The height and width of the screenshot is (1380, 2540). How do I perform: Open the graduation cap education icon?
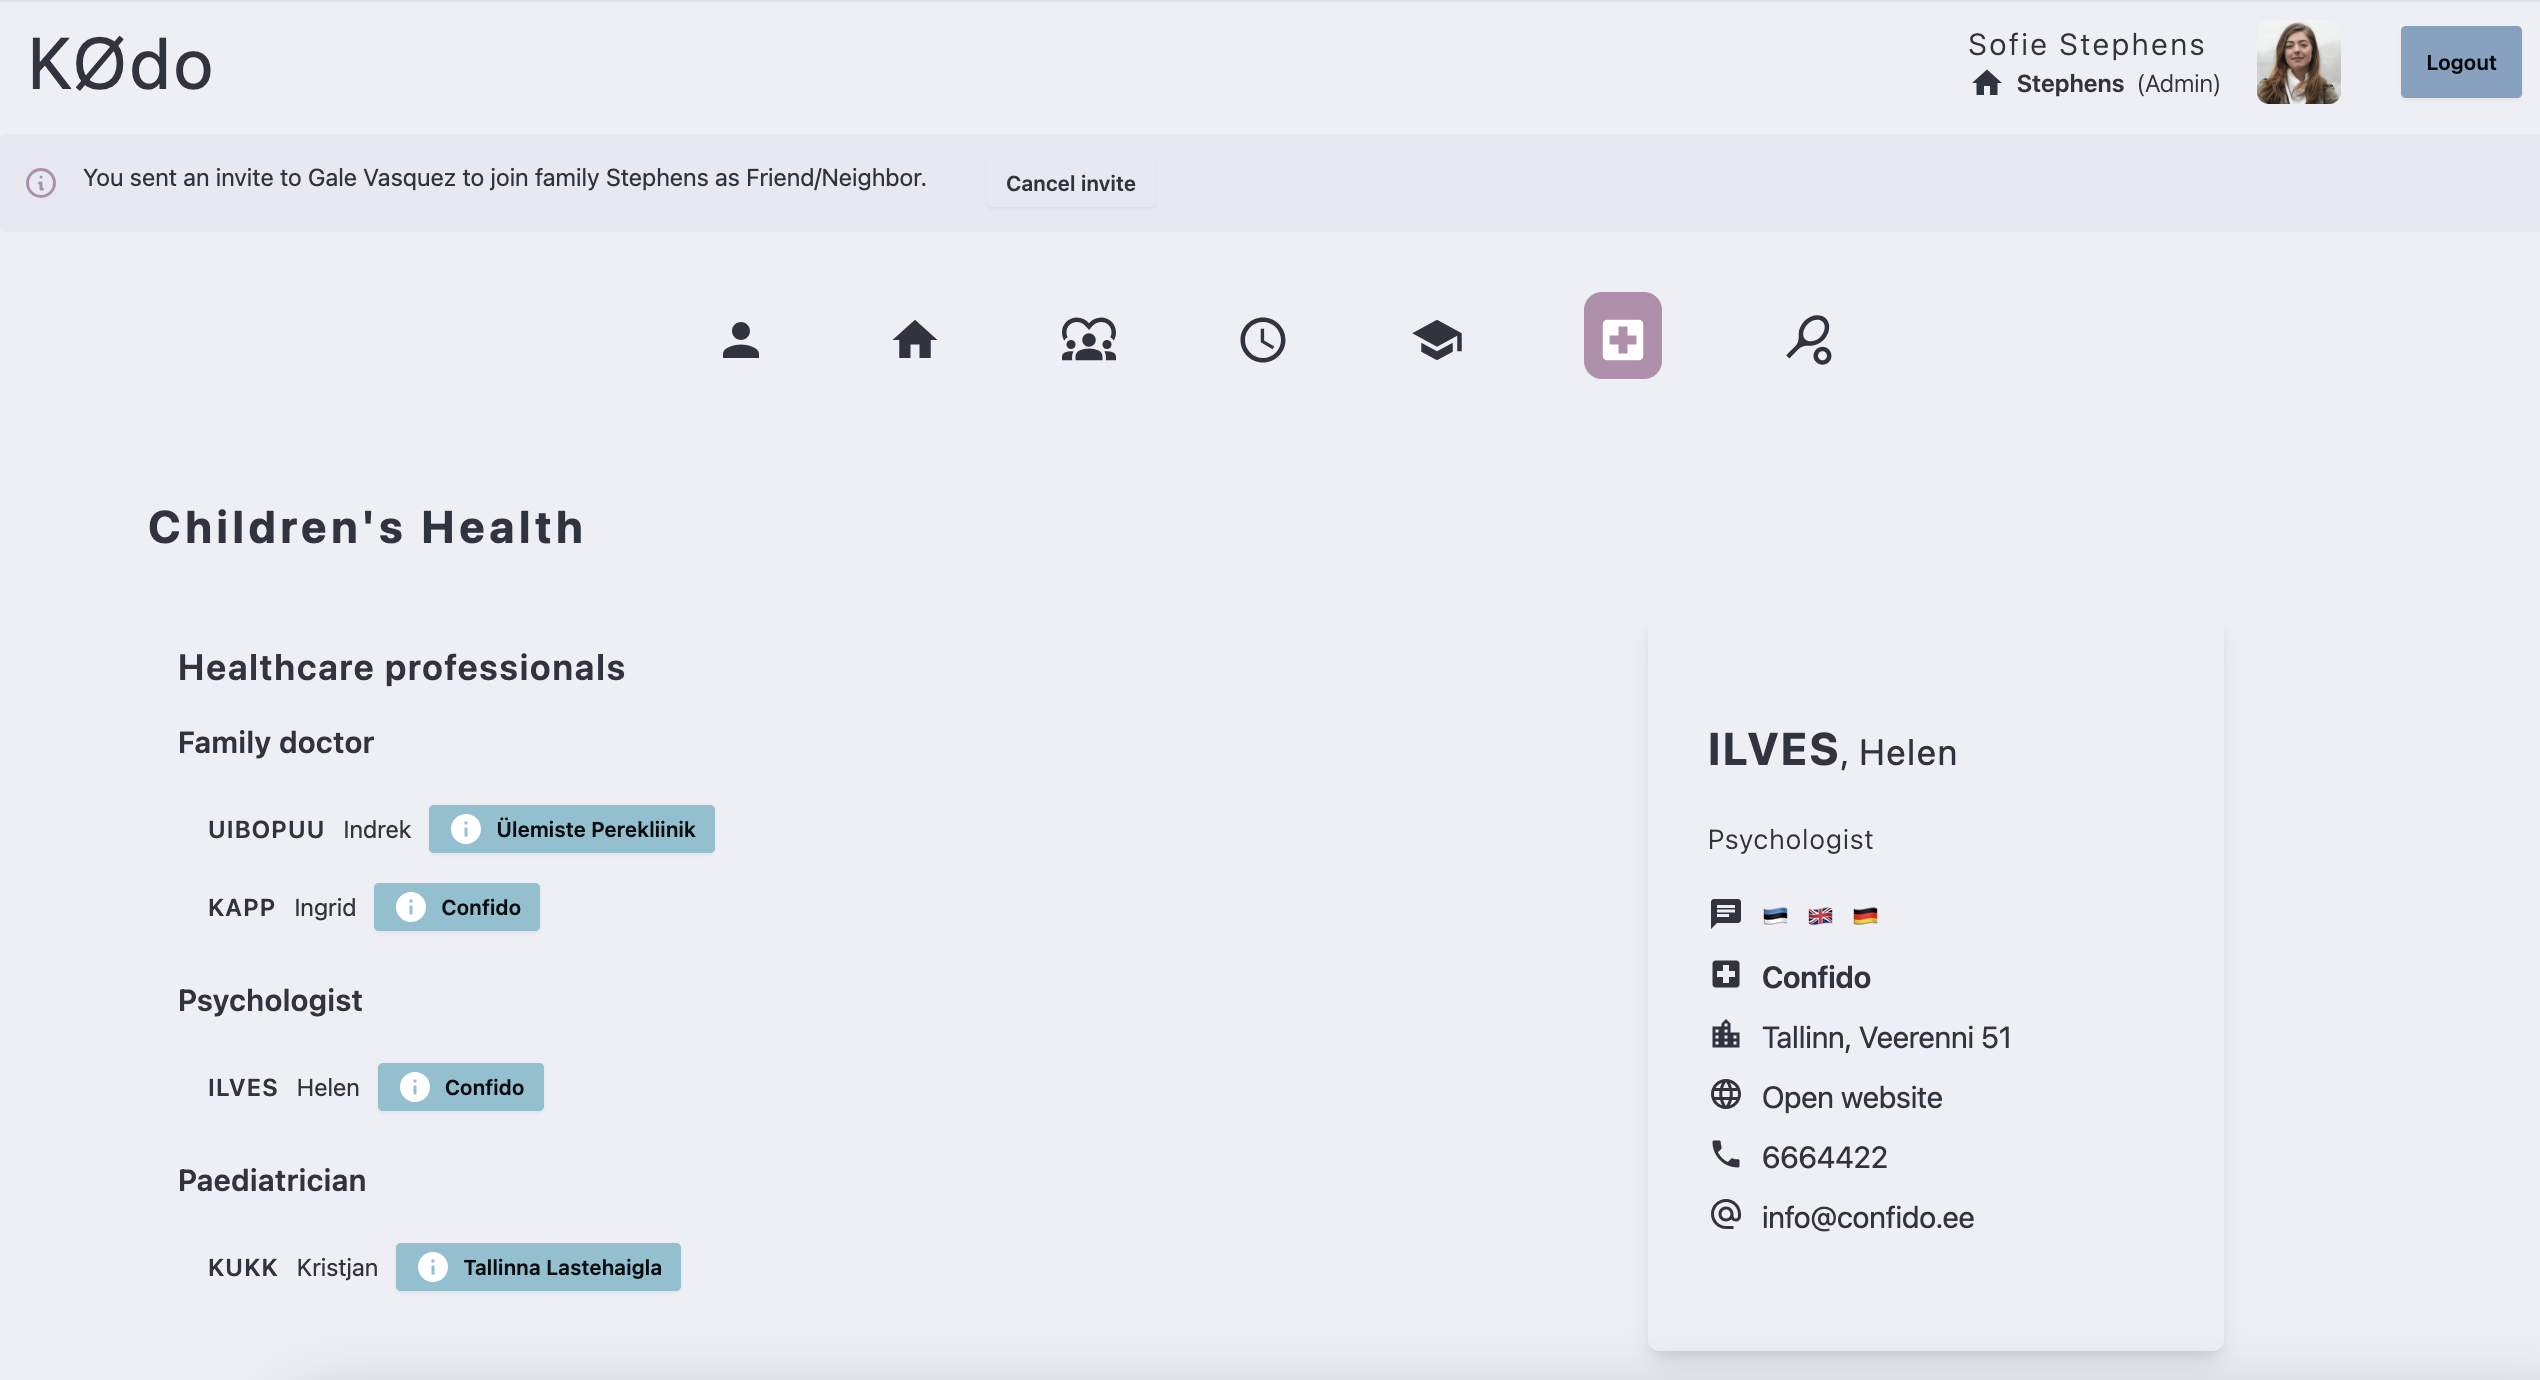[1437, 340]
